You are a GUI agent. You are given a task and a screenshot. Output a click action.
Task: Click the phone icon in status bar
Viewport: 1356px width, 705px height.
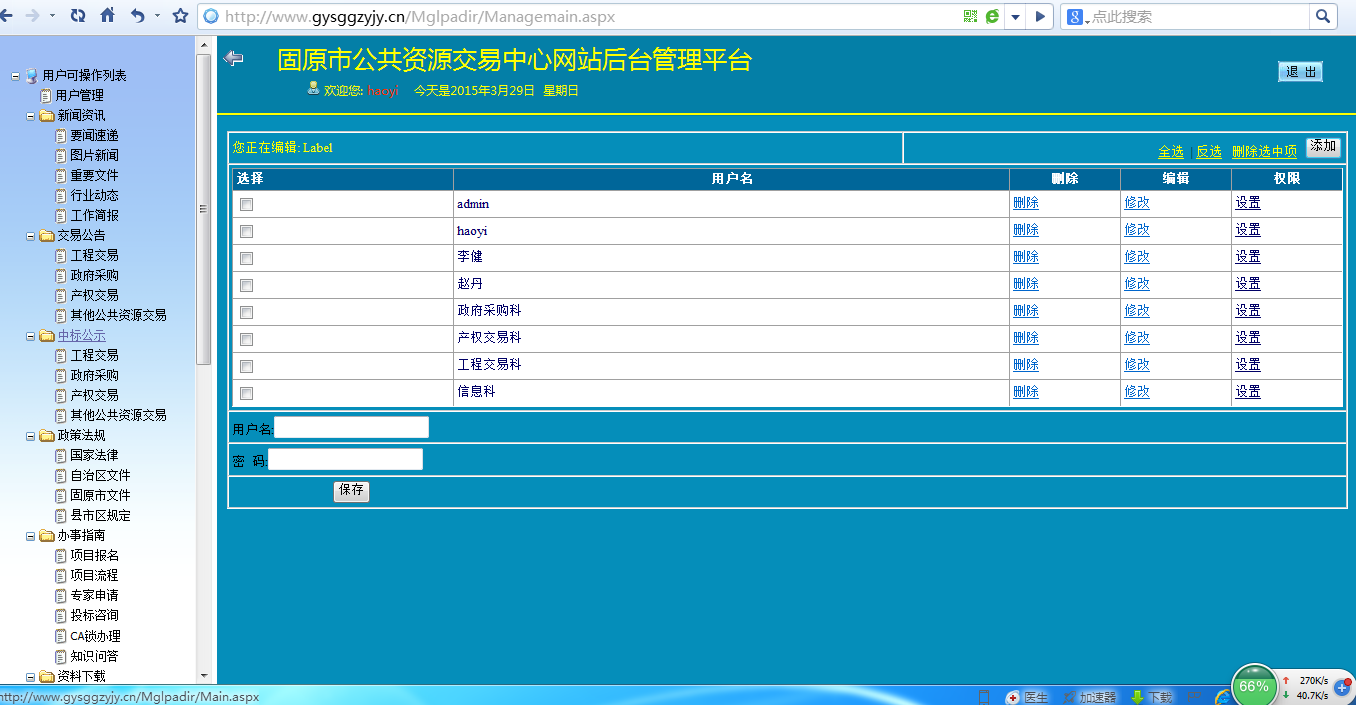tap(984, 697)
